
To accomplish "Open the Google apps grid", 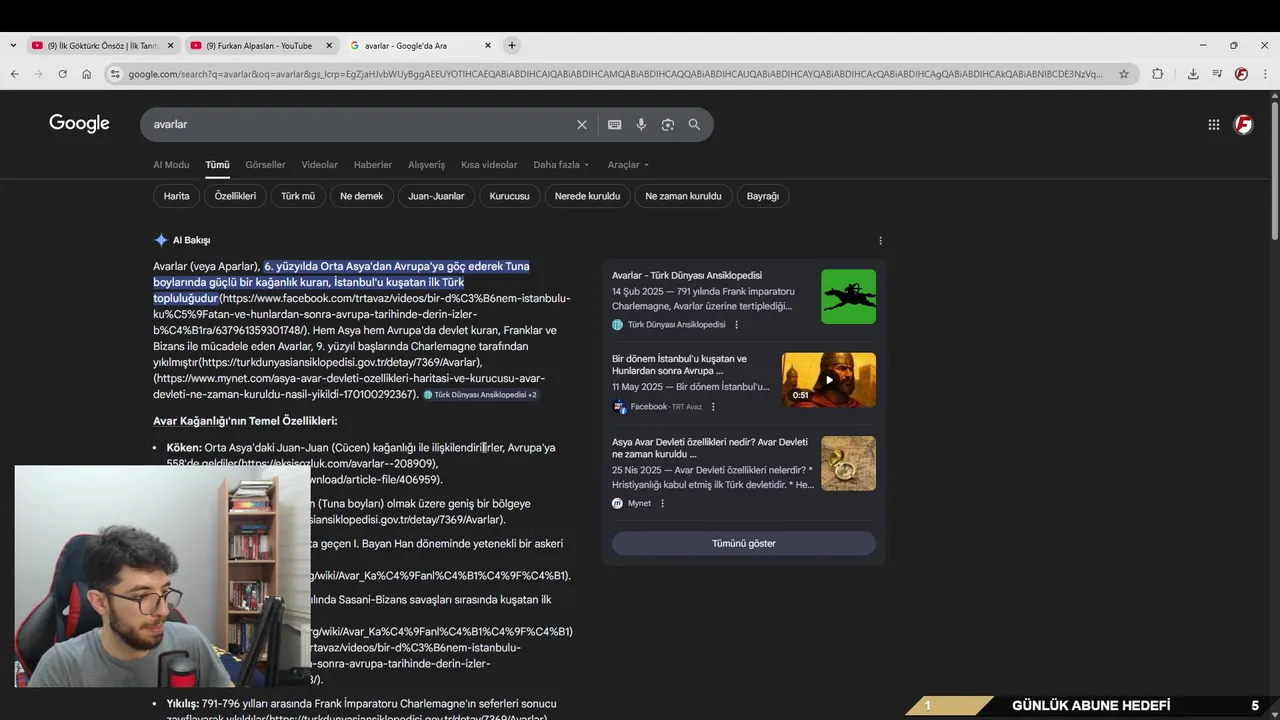I will [1213, 124].
